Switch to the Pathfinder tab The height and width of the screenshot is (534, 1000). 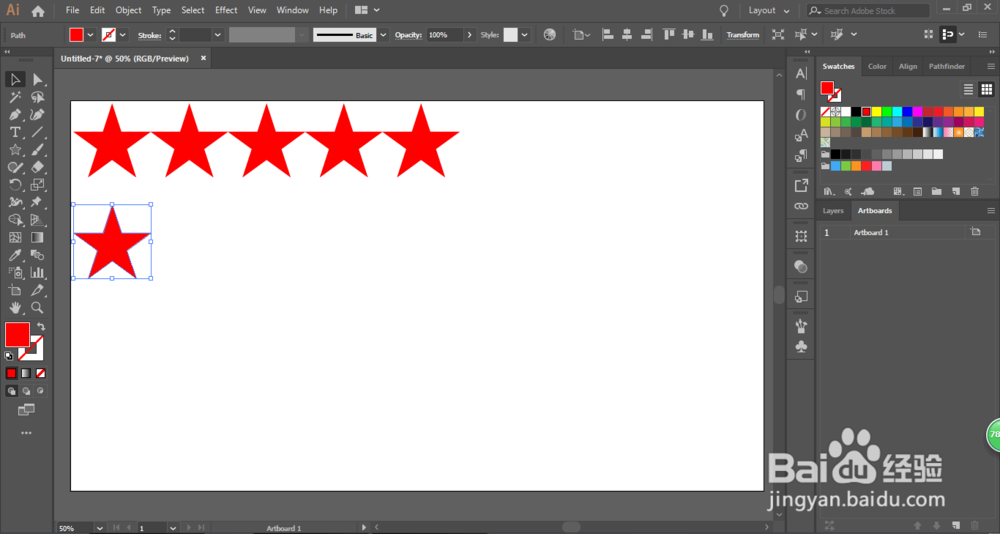point(946,66)
